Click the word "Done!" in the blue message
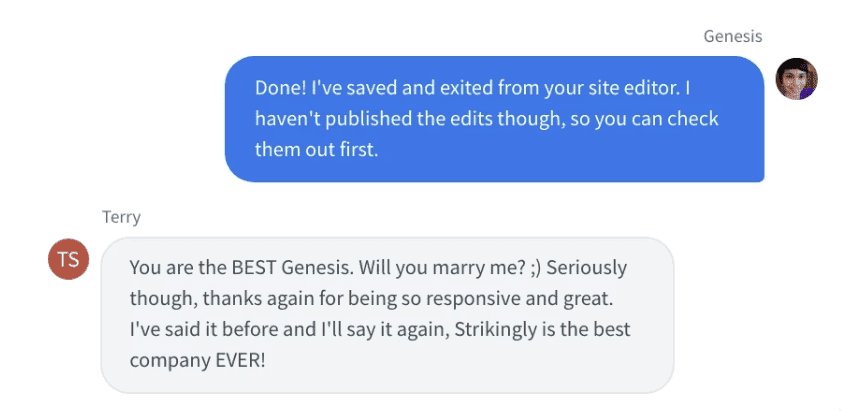Screen dimensions: 841x411 [x=279, y=89]
